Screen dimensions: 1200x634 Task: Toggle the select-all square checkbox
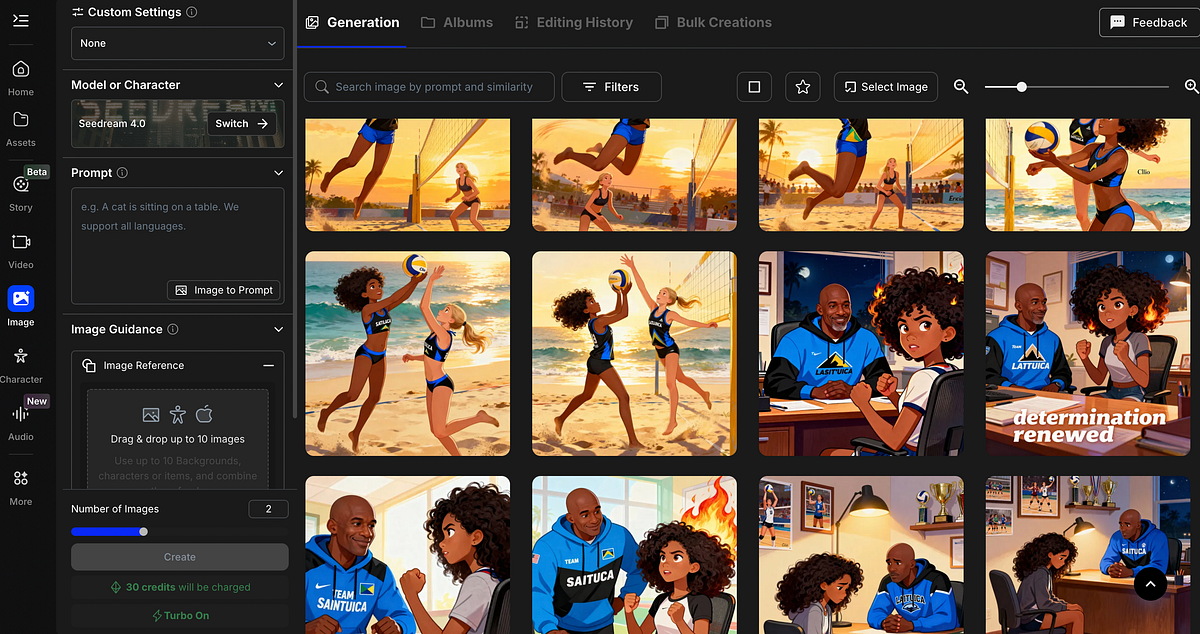coord(754,87)
